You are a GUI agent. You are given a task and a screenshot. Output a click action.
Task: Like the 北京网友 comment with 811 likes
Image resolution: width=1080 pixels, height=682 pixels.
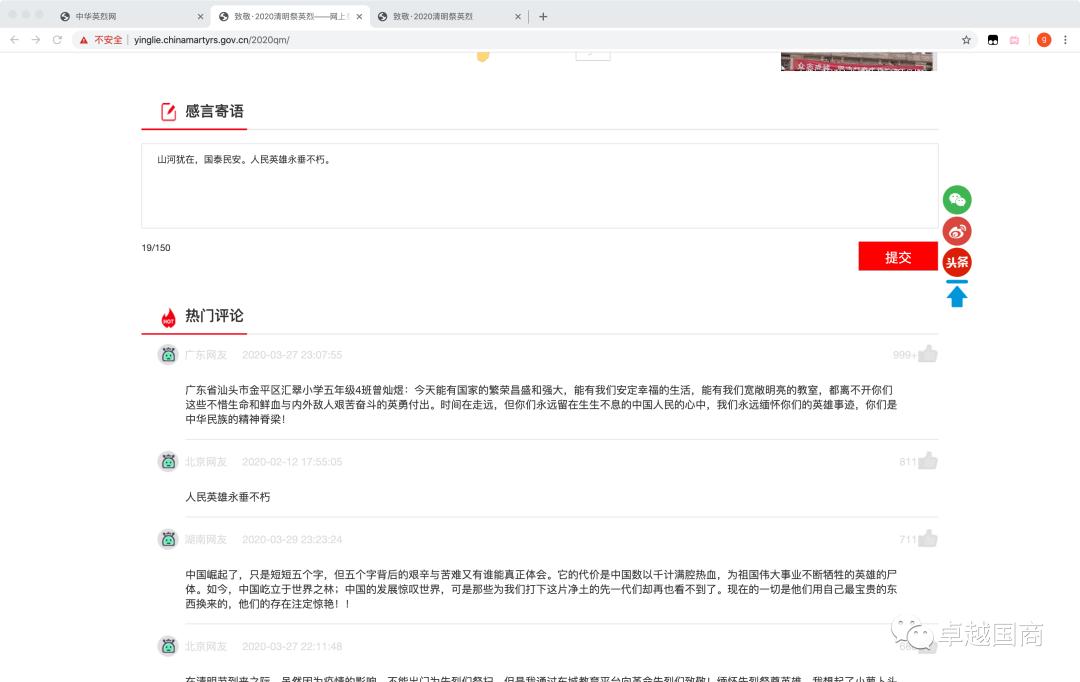click(927, 461)
